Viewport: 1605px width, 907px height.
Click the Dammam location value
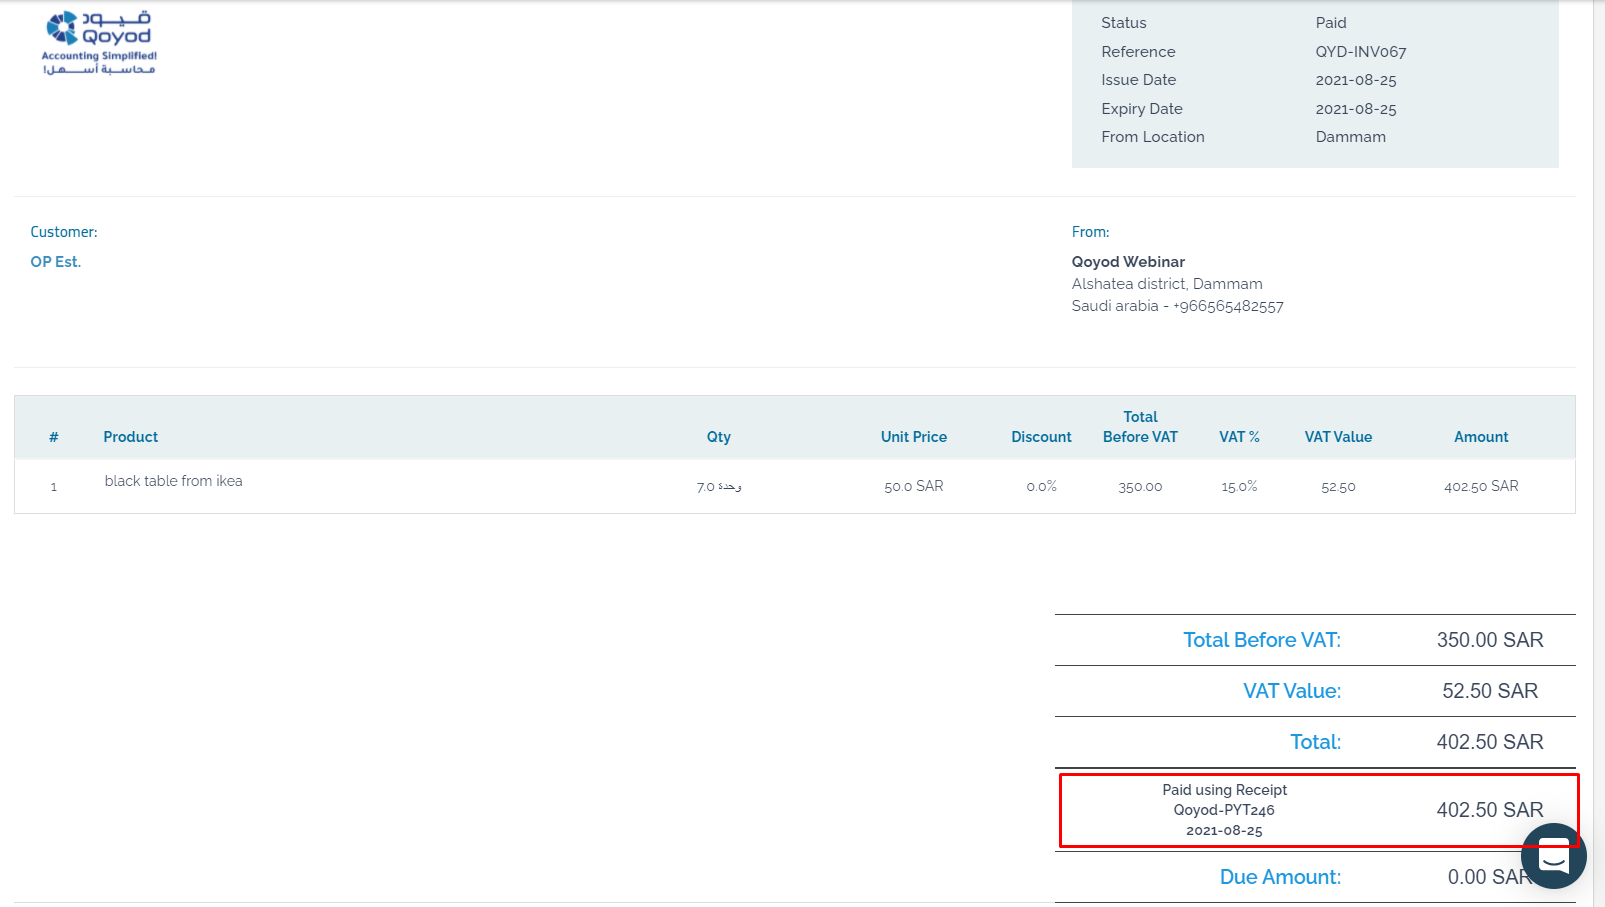point(1350,137)
